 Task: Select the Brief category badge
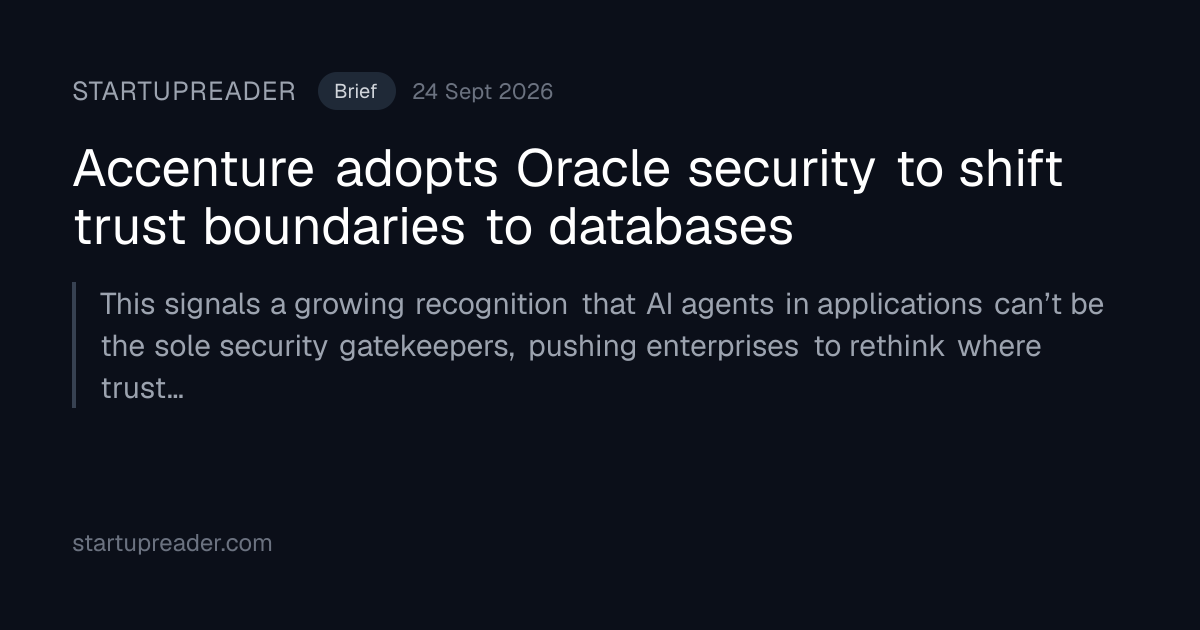point(356,91)
